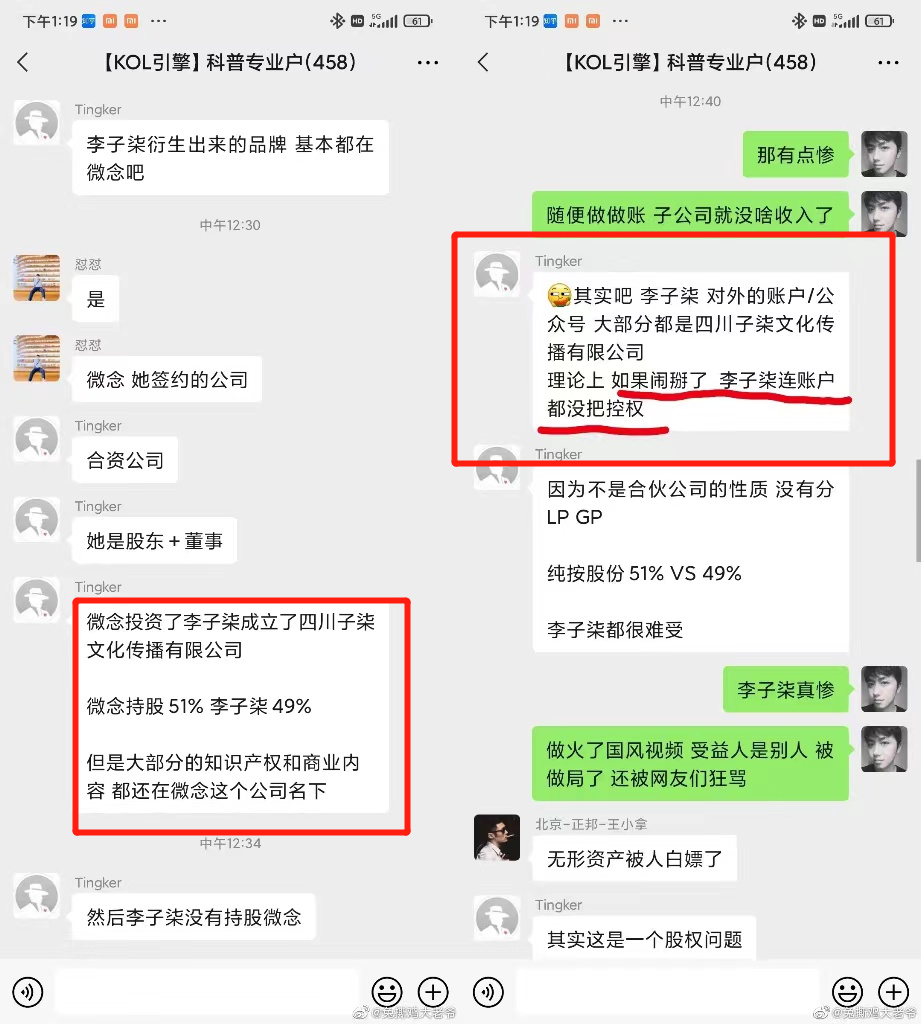
Task: Tap the back arrow in right chat
Action: pyautogui.click(x=483, y=63)
